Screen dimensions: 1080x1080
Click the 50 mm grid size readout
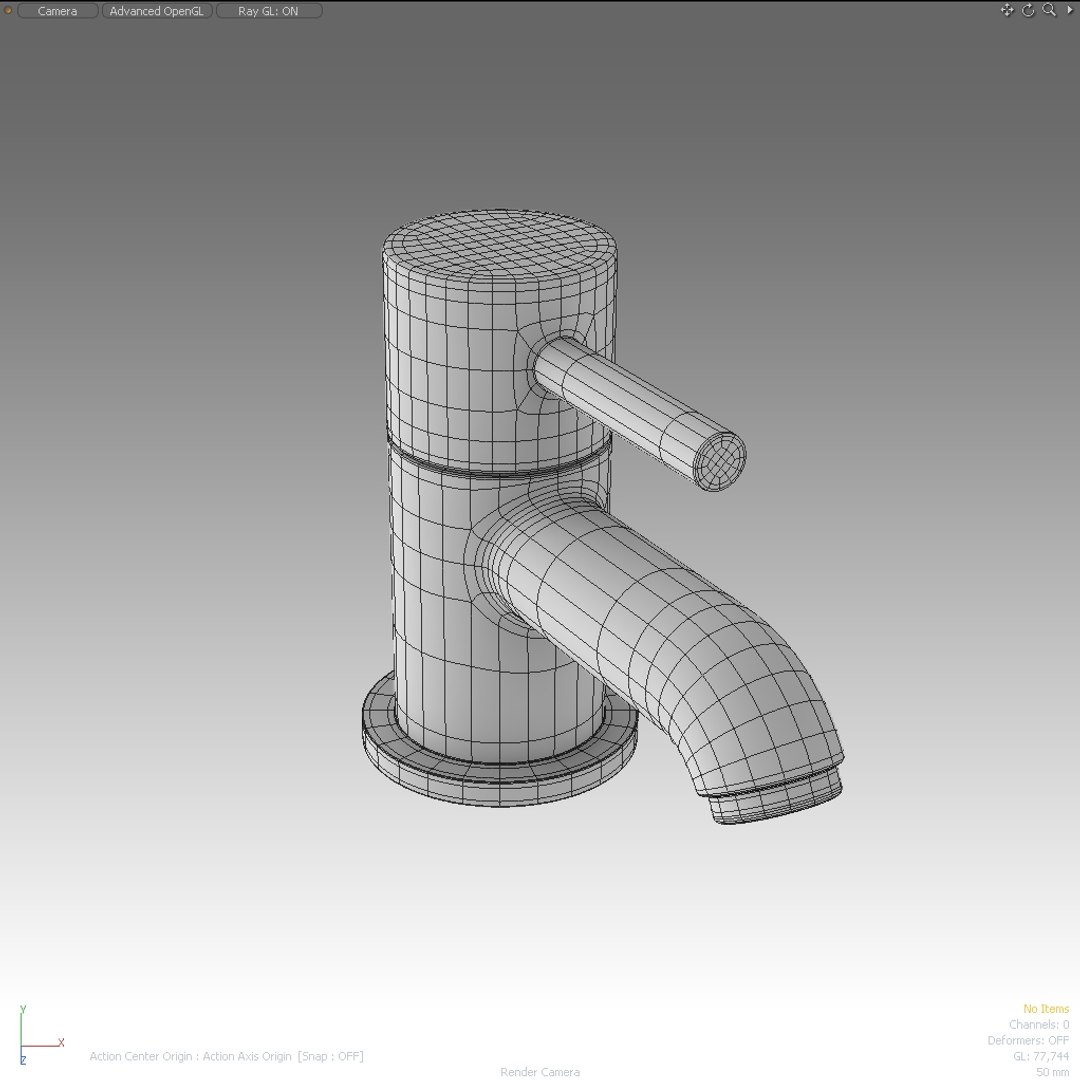pyautogui.click(x=1052, y=1072)
